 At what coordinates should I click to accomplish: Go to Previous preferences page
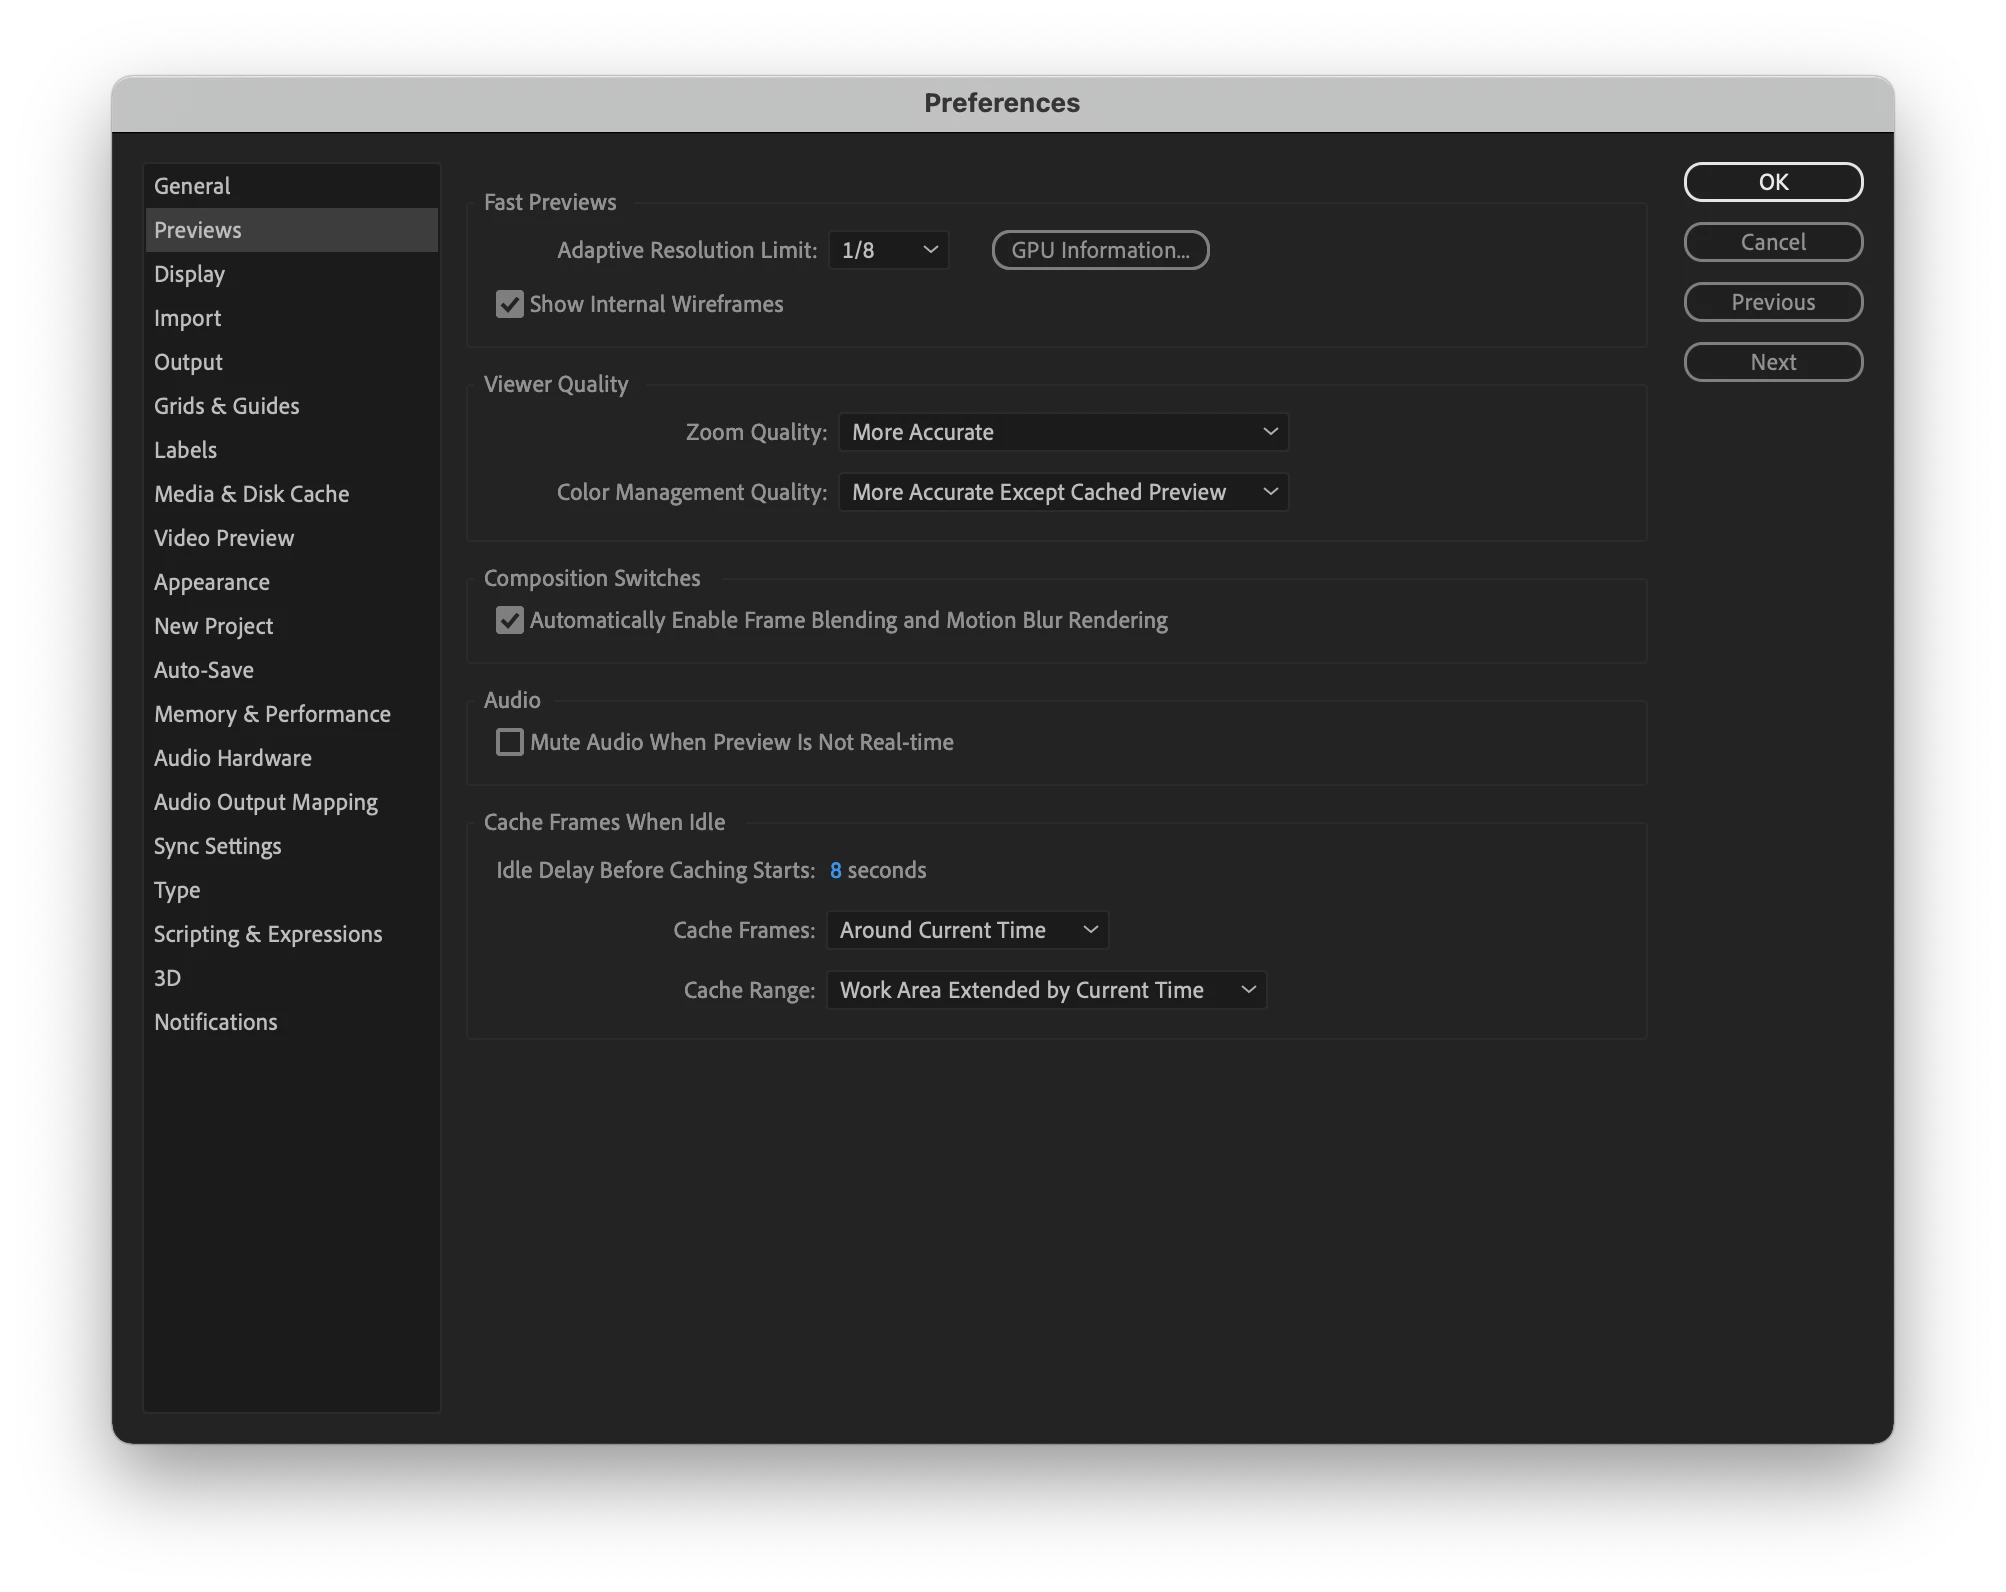1772,302
